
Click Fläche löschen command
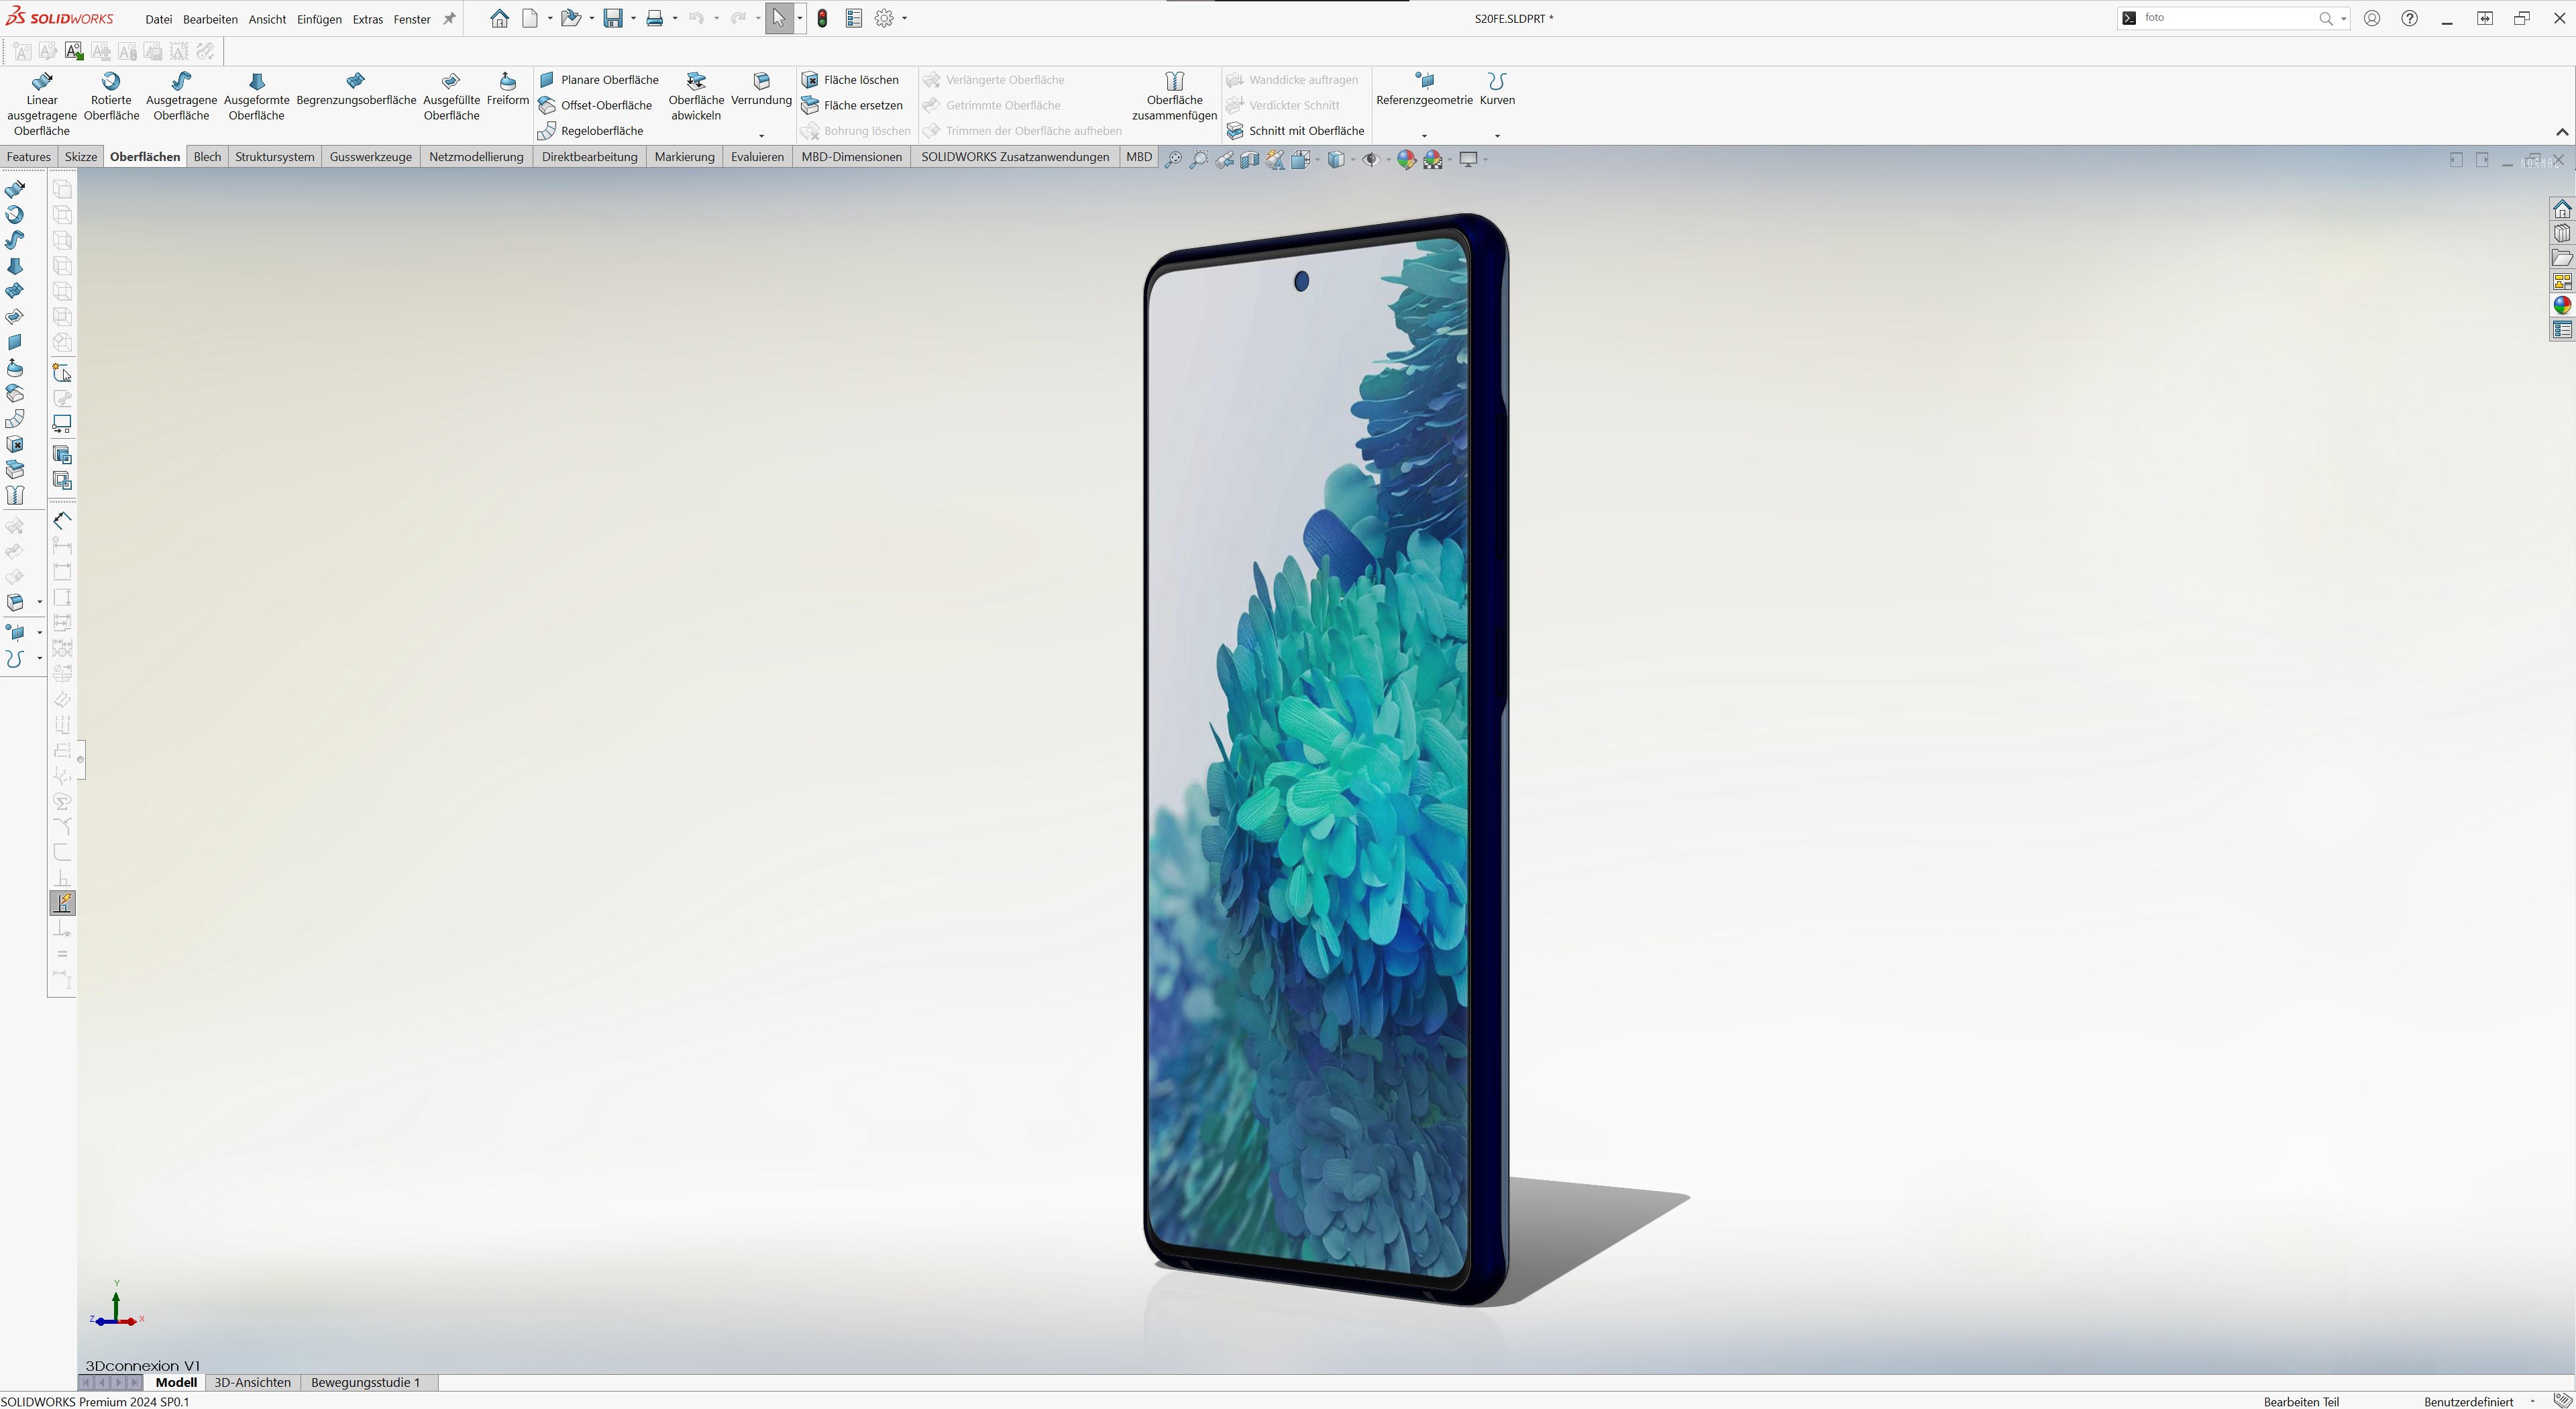(x=850, y=80)
